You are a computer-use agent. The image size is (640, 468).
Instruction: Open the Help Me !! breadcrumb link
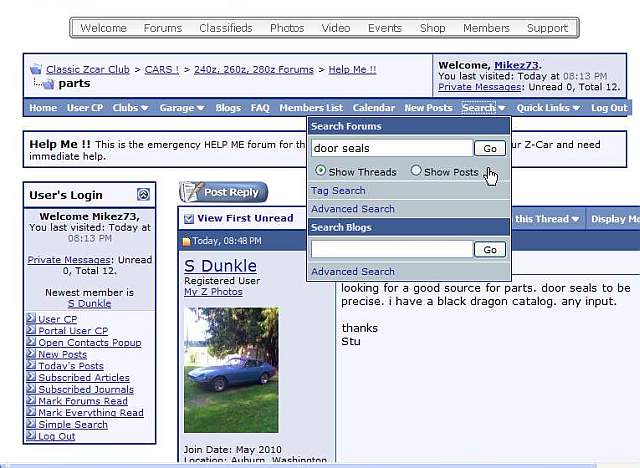click(352, 69)
